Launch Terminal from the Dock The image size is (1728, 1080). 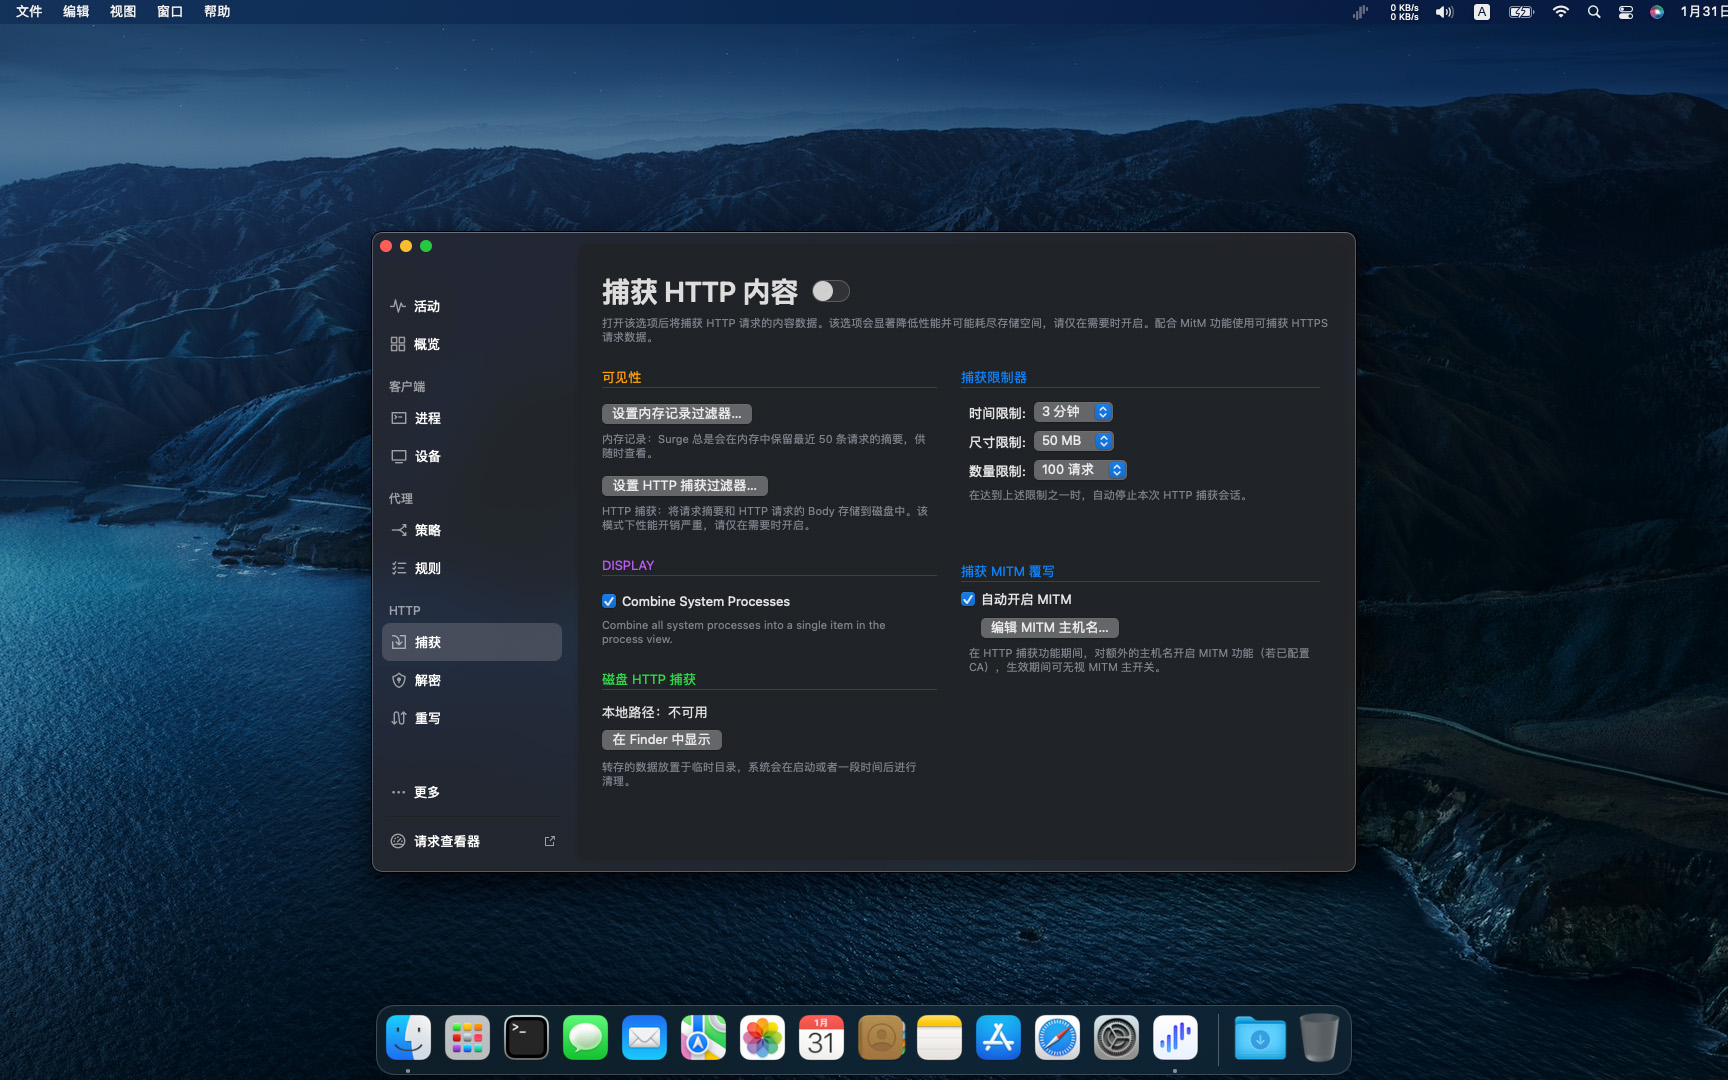[x=526, y=1038]
